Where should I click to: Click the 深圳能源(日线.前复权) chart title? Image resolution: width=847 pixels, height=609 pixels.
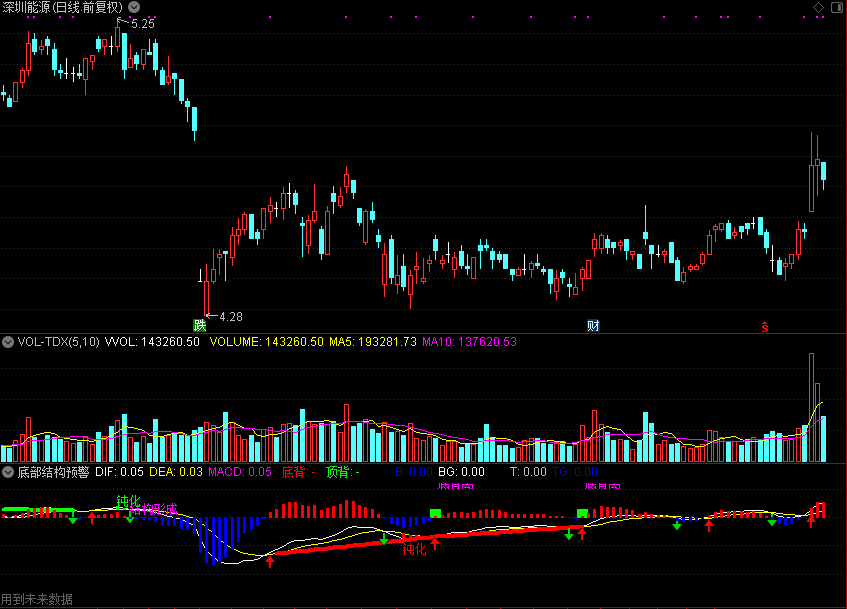63,7
